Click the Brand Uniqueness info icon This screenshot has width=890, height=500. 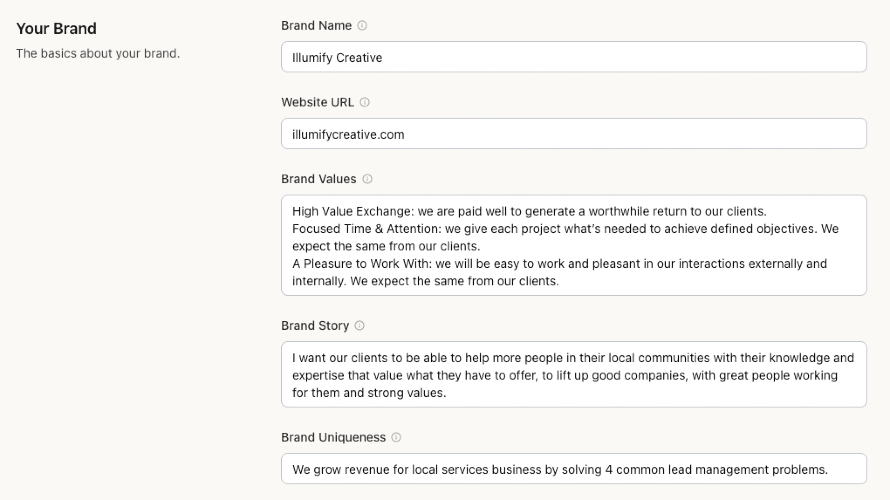tap(396, 438)
